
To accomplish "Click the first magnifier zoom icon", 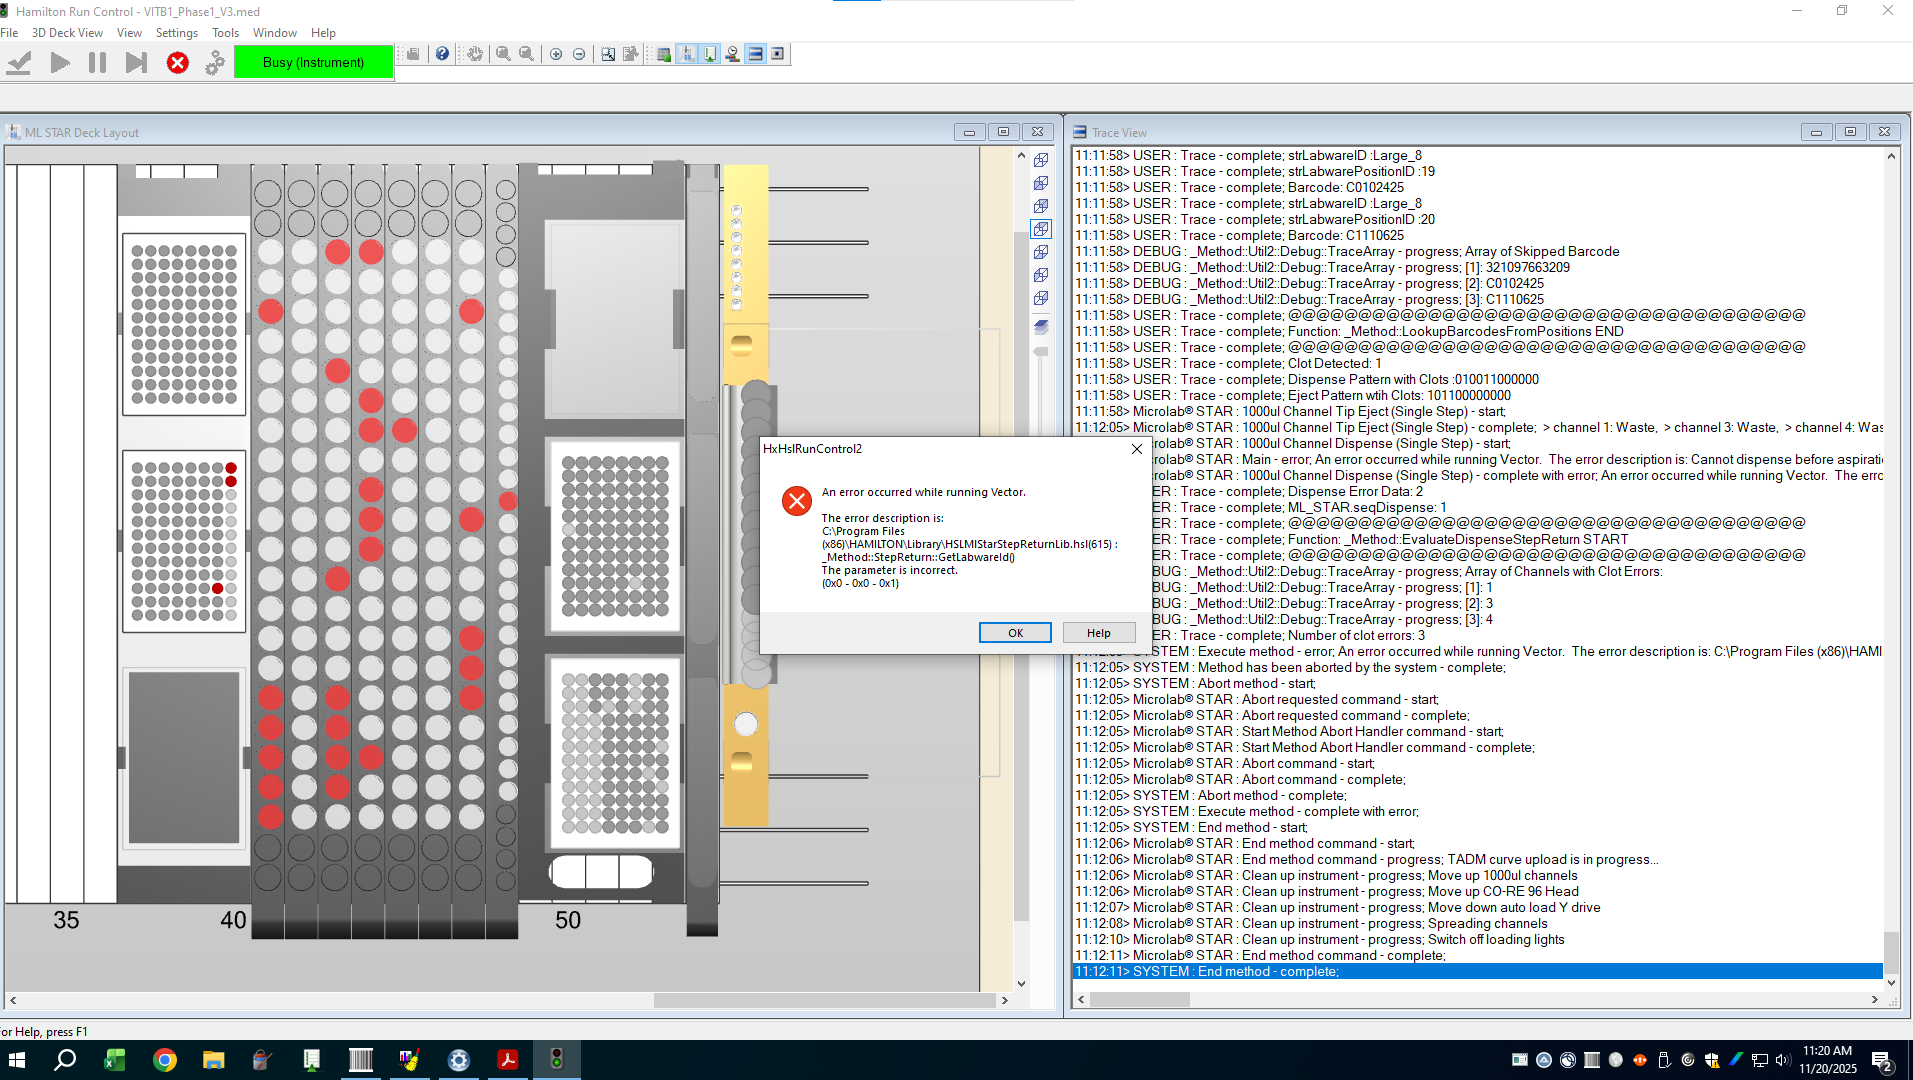I will click(503, 54).
